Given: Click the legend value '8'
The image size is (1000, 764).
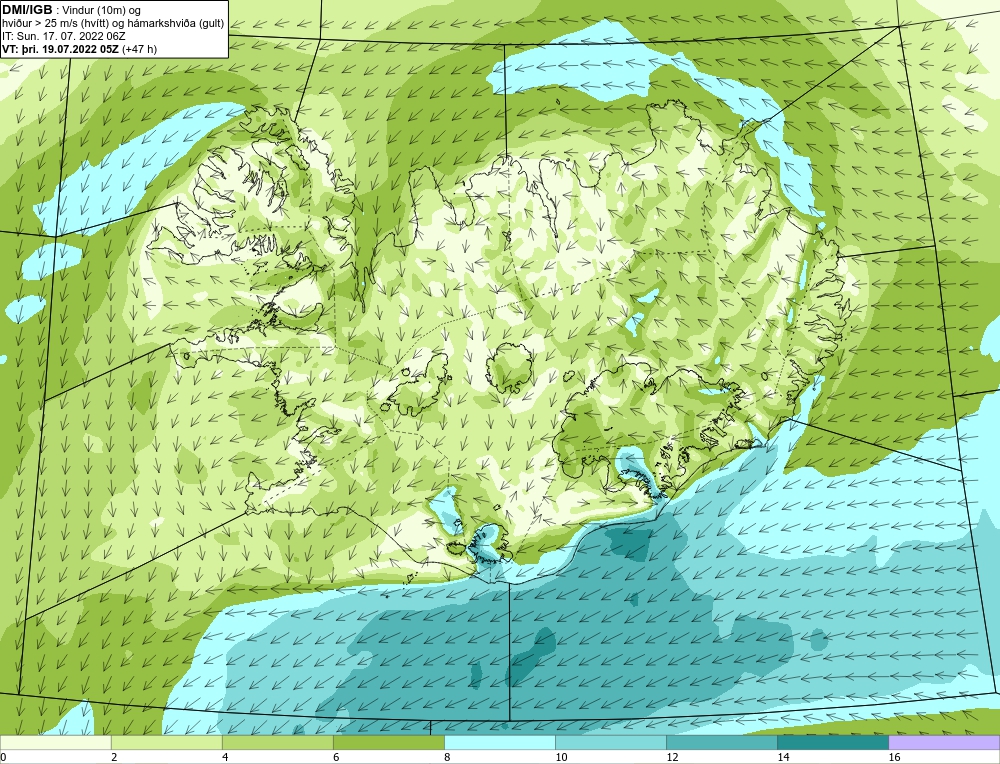Looking at the screenshot, I should (x=447, y=757).
